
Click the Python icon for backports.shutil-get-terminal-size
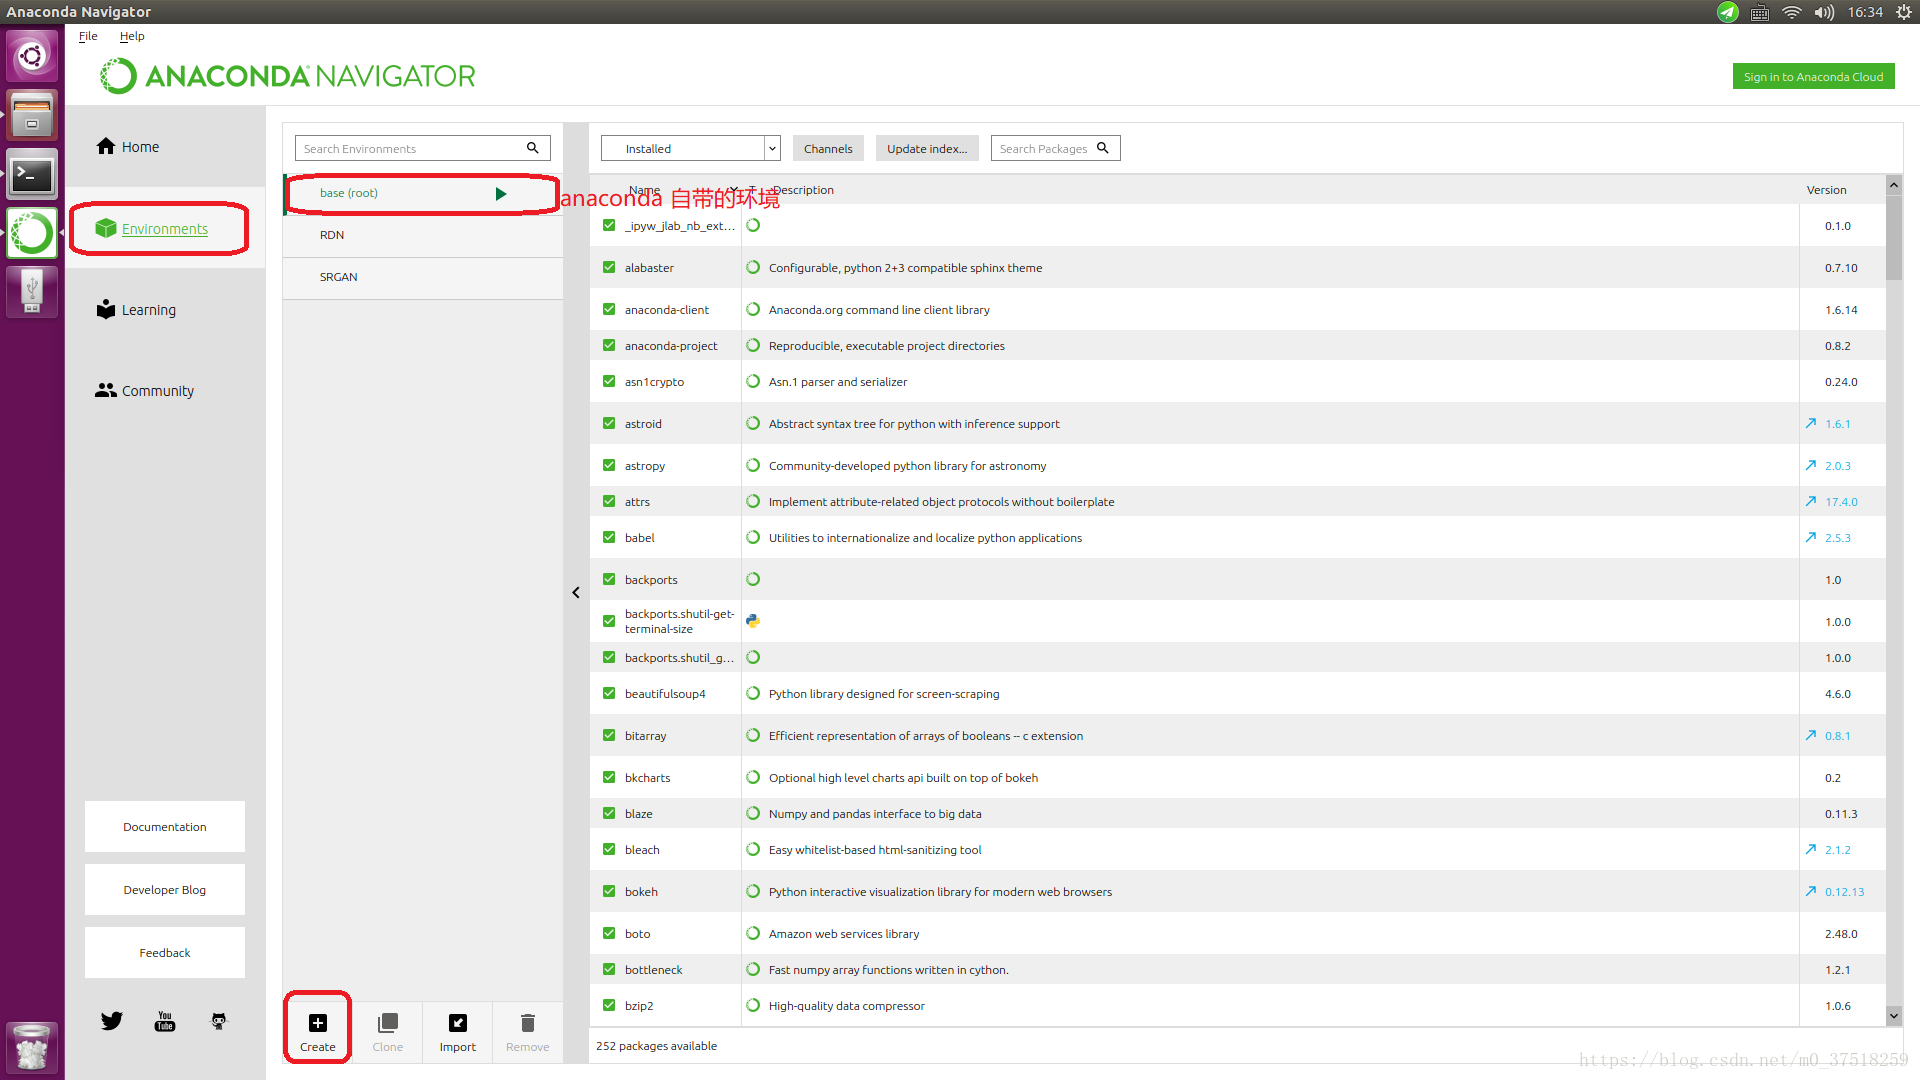pos(753,621)
